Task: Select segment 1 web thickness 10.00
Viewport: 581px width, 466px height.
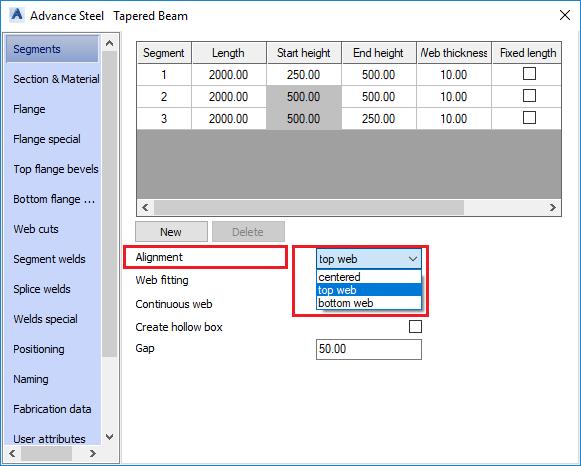Action: pos(454,75)
